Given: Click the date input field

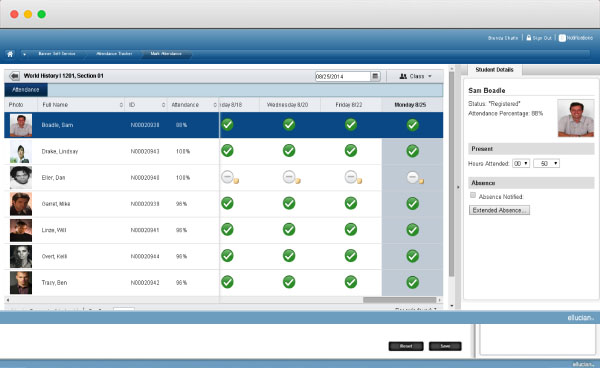Looking at the screenshot, I should tap(342, 76).
